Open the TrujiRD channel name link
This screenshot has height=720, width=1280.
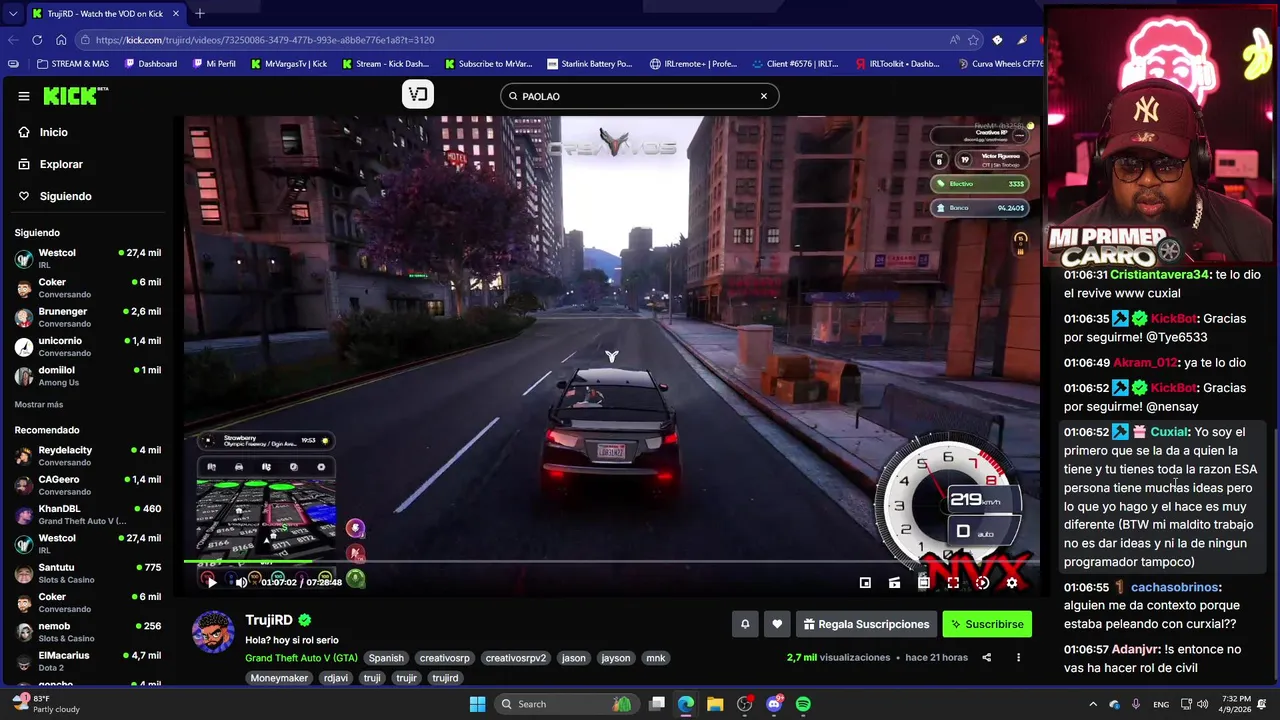269,620
